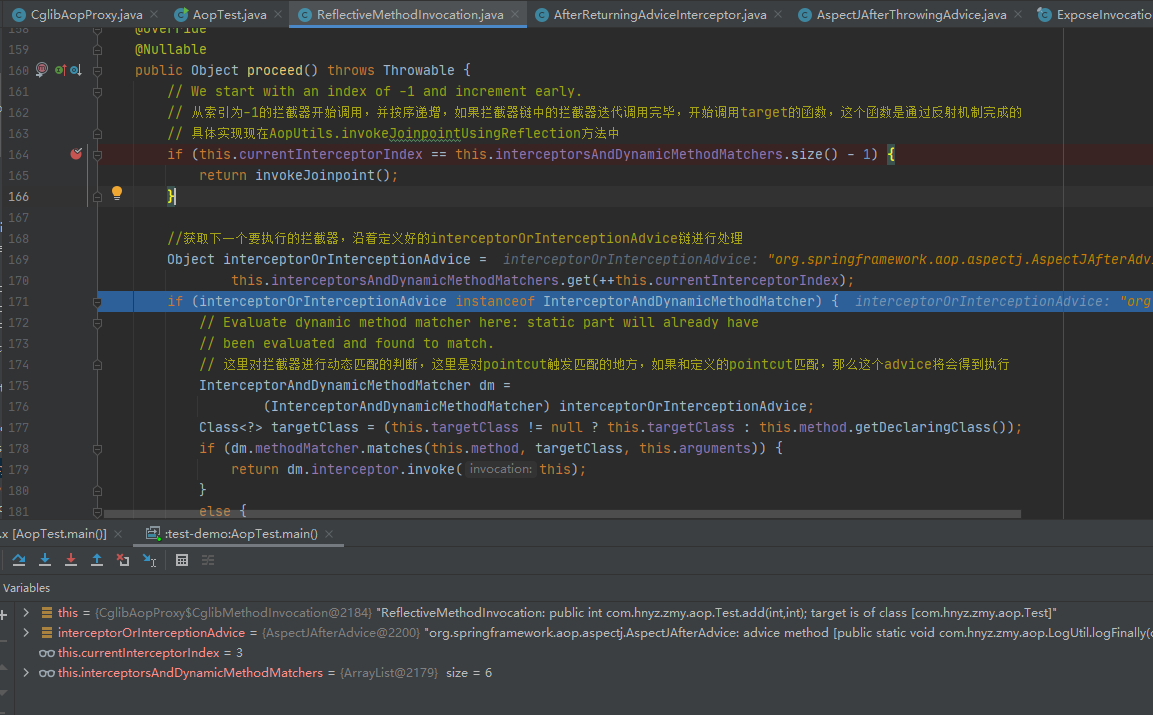Click the Trace Current Stream Chain icon
1153x715 pixels.
tap(208, 561)
